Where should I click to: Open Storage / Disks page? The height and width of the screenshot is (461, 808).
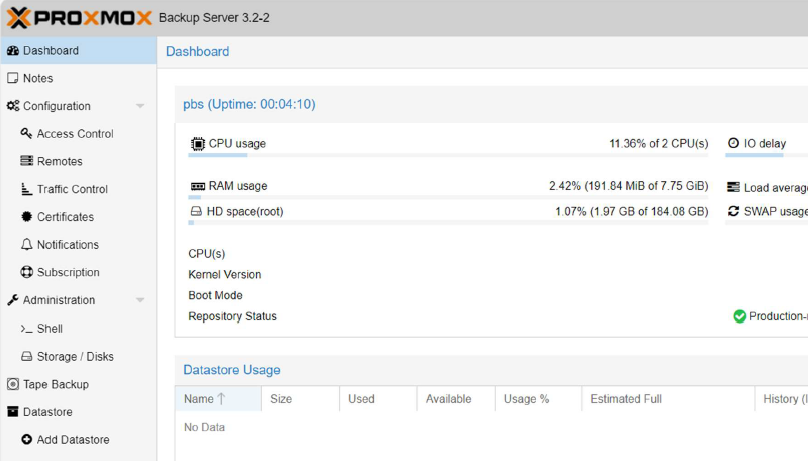pyautogui.click(x=78, y=356)
